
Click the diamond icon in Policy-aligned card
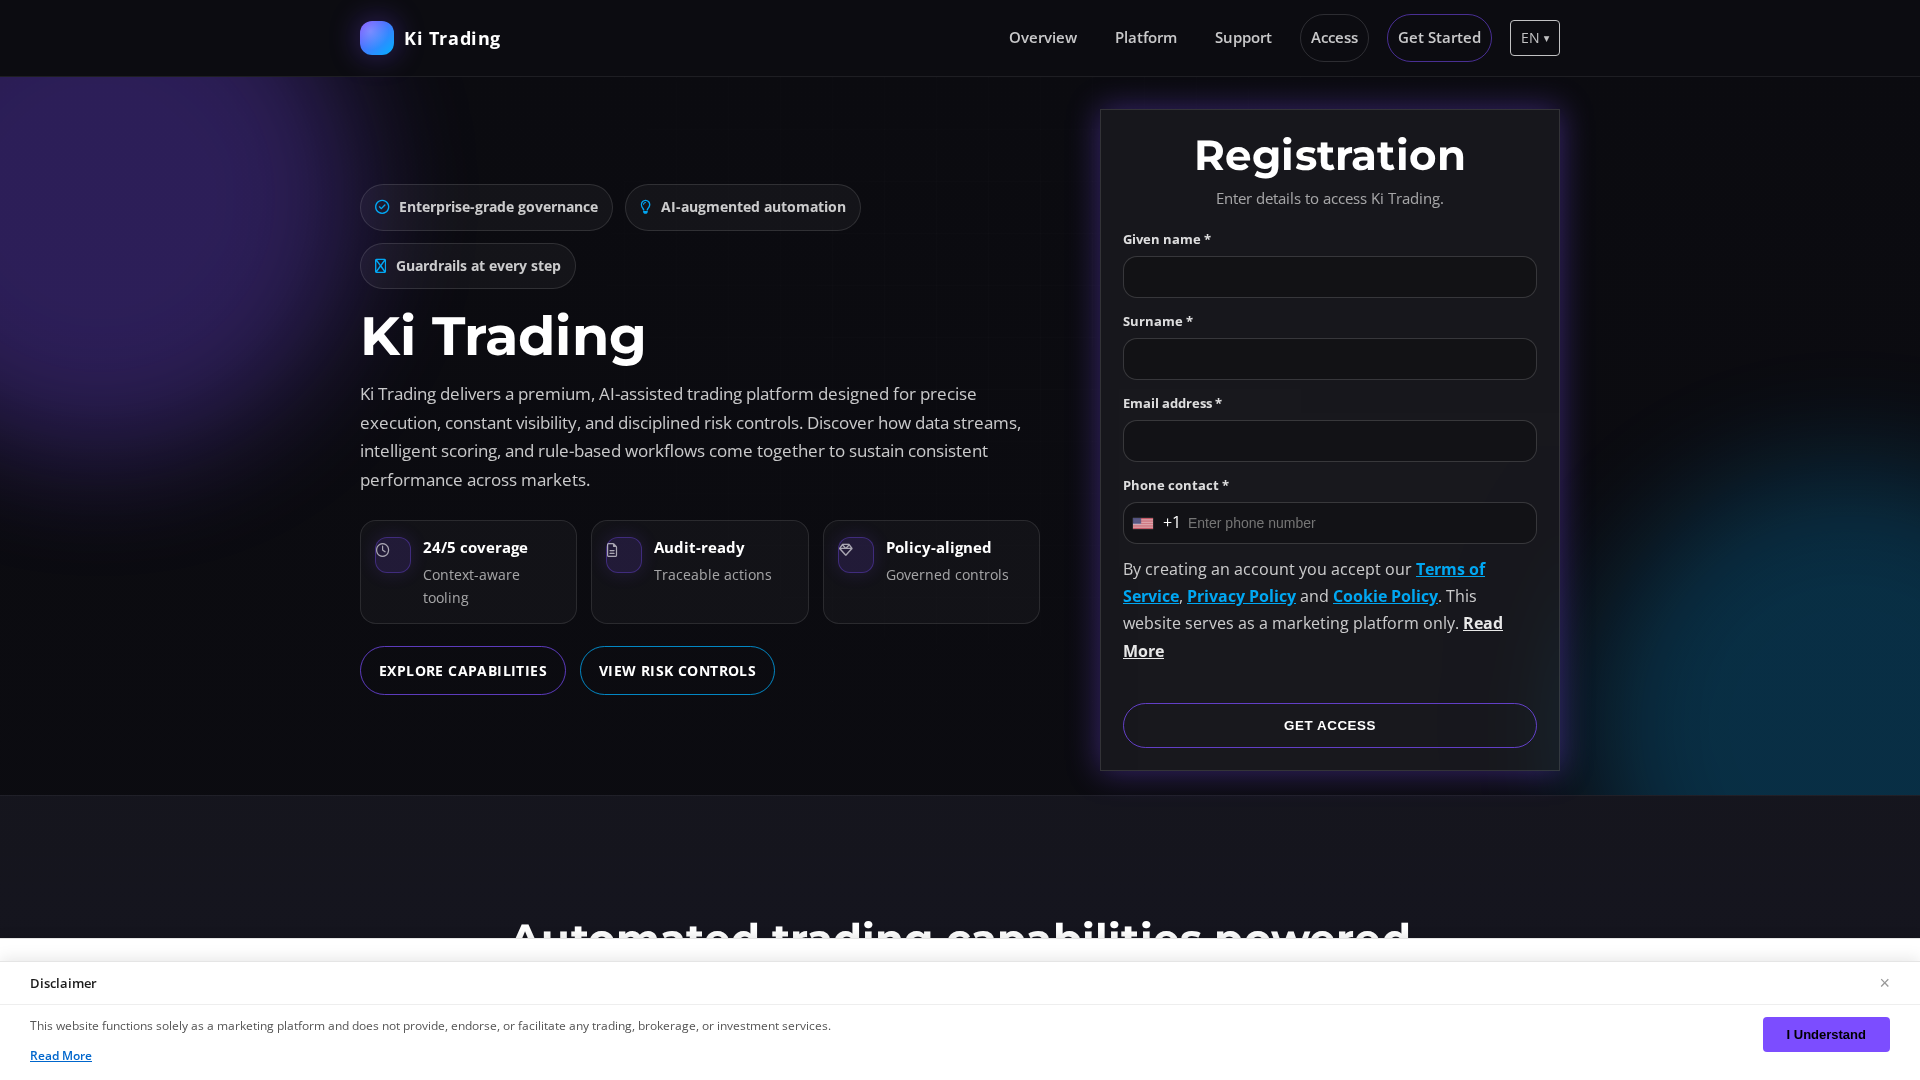tap(846, 550)
